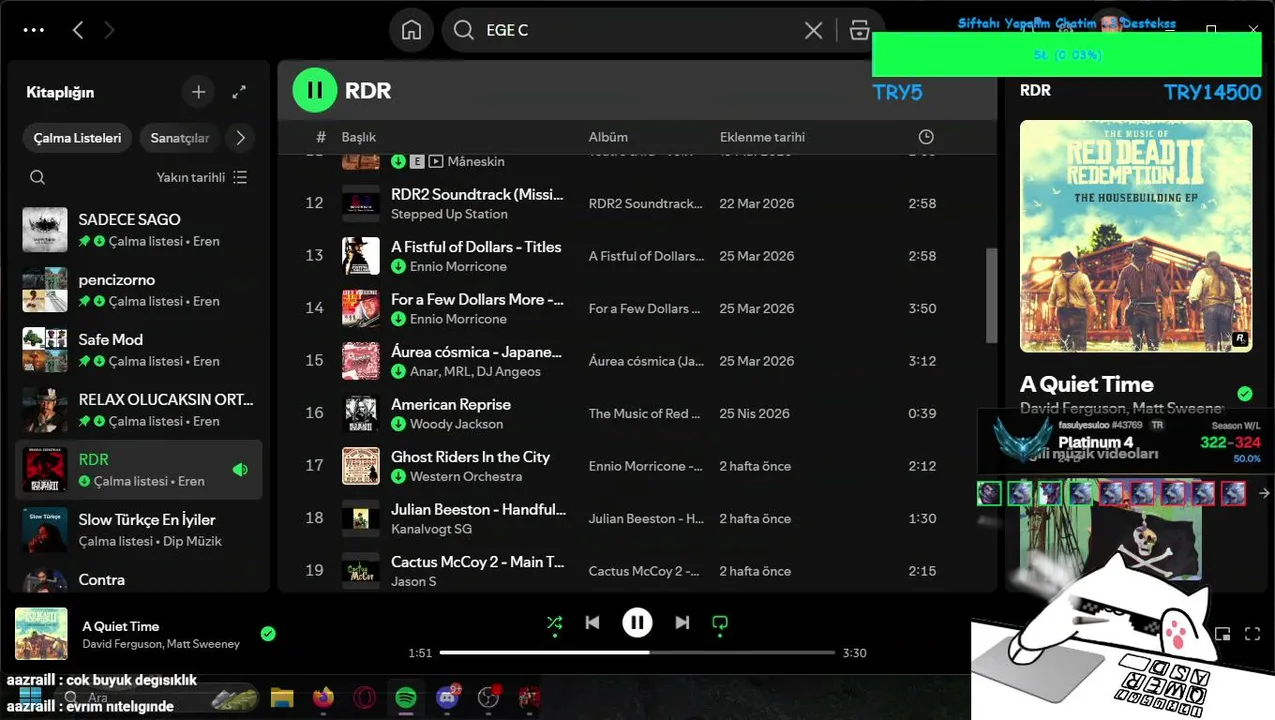Viewport: 1275px width, 720px height.
Task: Click Ennio Morricone under A Fistful of Dollars
Action: pos(458,266)
